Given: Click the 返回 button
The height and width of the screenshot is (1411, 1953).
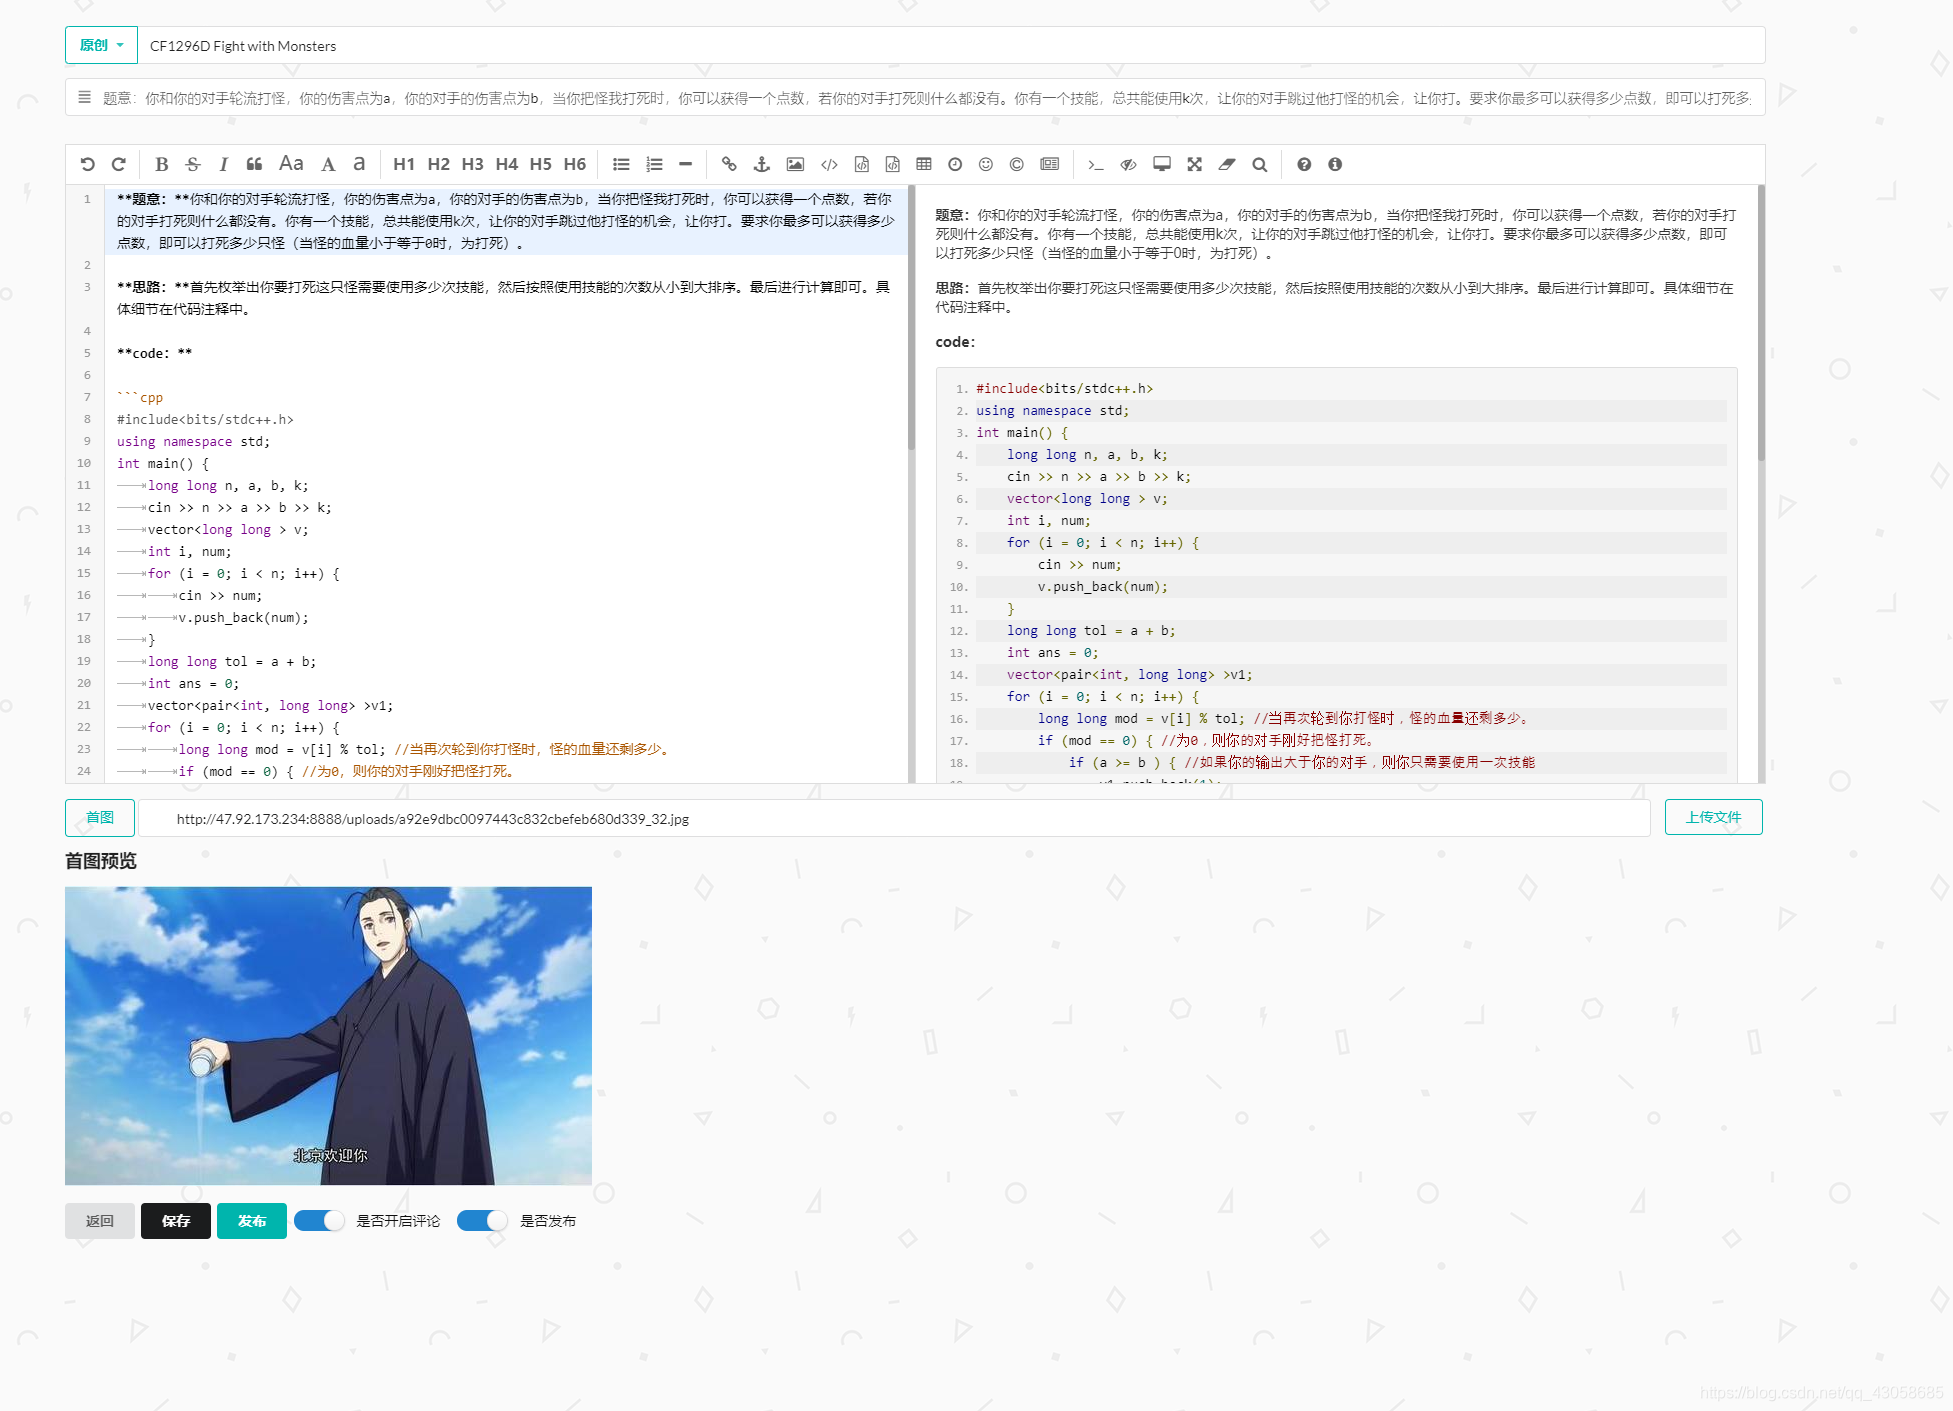Looking at the screenshot, I should click(x=99, y=1220).
